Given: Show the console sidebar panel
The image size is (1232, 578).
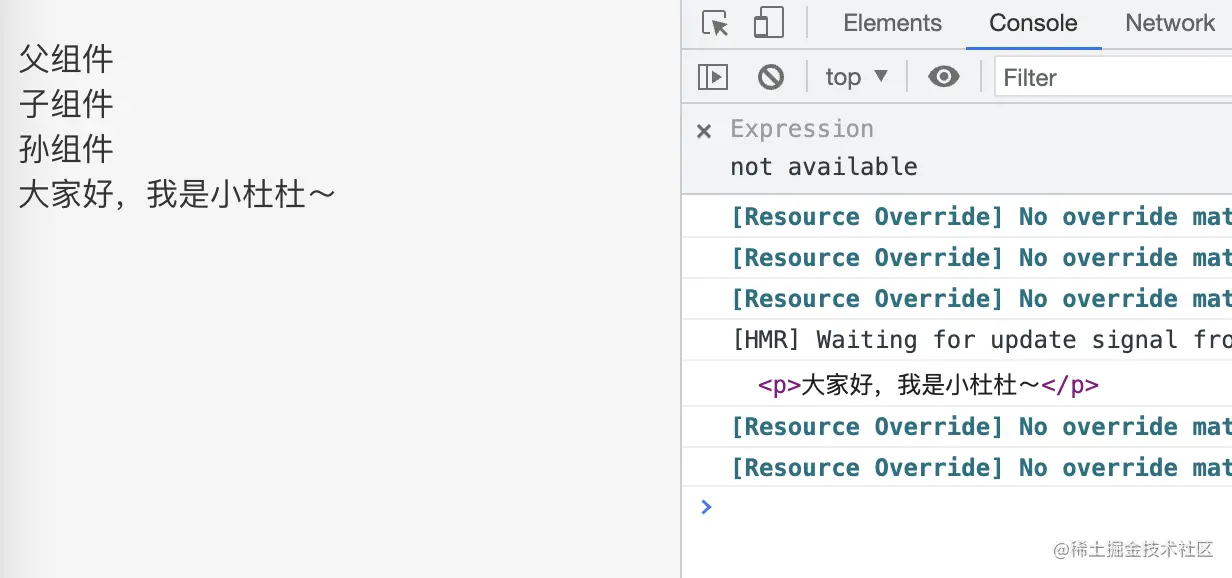Looking at the screenshot, I should click(713, 77).
